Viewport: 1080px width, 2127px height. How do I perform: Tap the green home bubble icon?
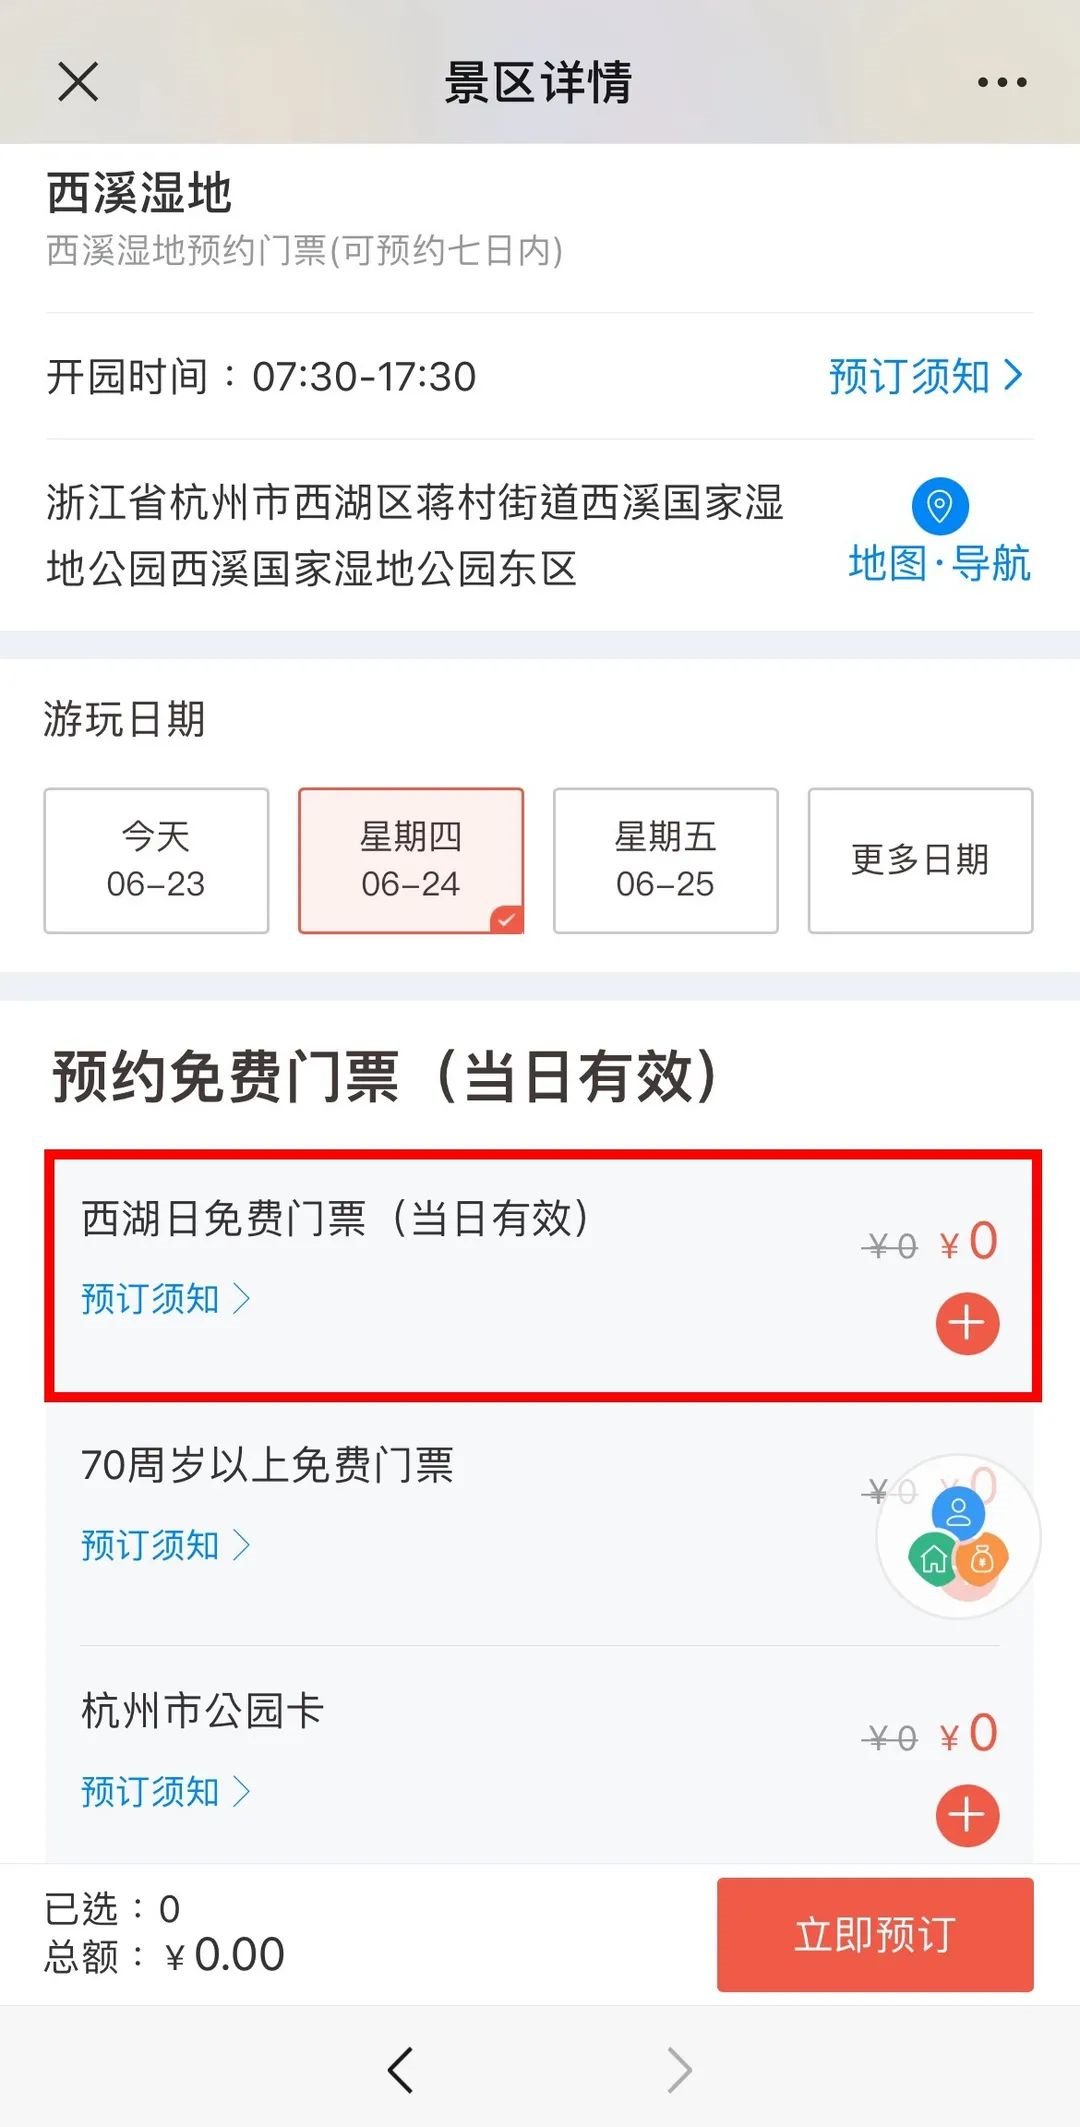(934, 1558)
